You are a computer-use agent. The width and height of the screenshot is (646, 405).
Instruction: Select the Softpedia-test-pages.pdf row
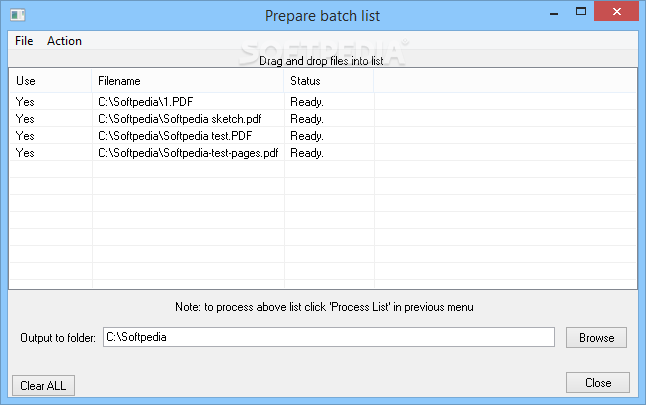pyautogui.click(x=323, y=153)
